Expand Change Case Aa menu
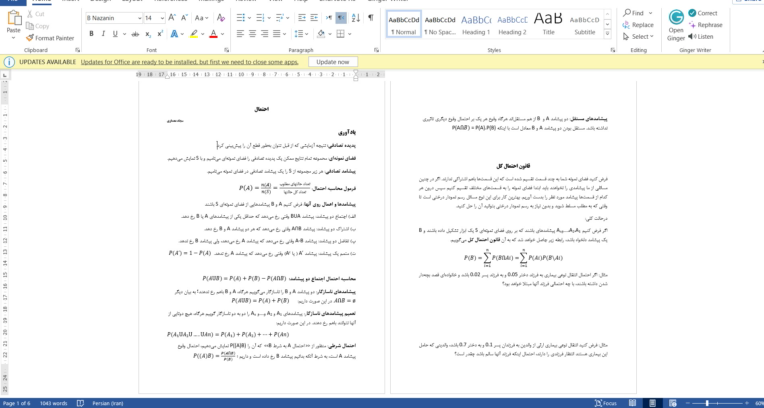 (201, 18)
